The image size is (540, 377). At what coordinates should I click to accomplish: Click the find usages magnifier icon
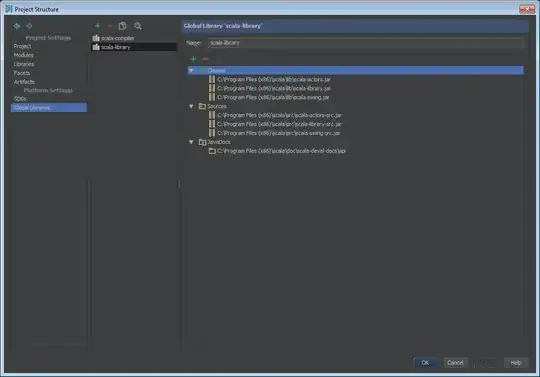(138, 26)
